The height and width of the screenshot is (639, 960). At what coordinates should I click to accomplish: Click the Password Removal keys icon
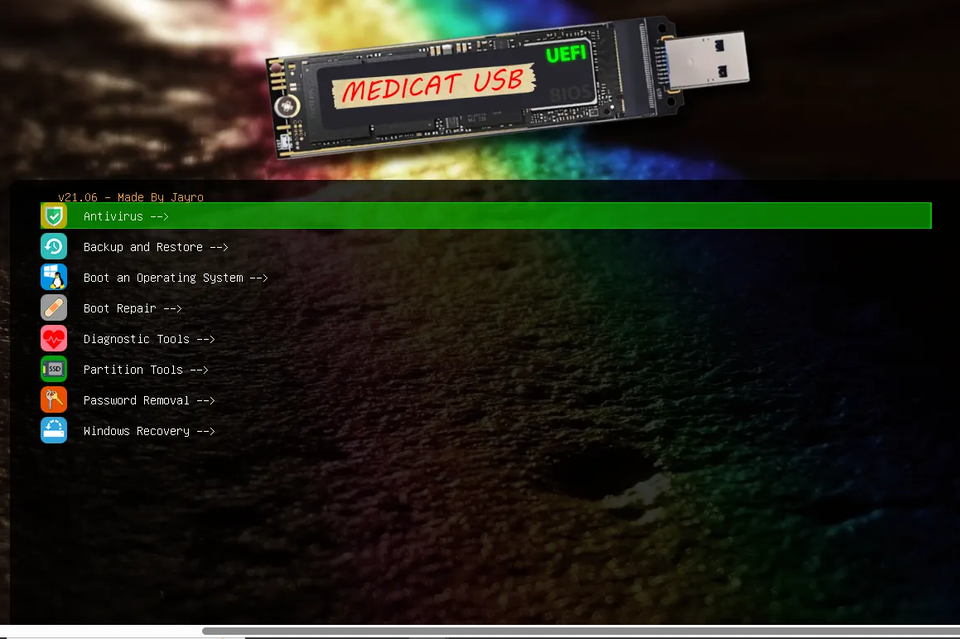point(54,400)
